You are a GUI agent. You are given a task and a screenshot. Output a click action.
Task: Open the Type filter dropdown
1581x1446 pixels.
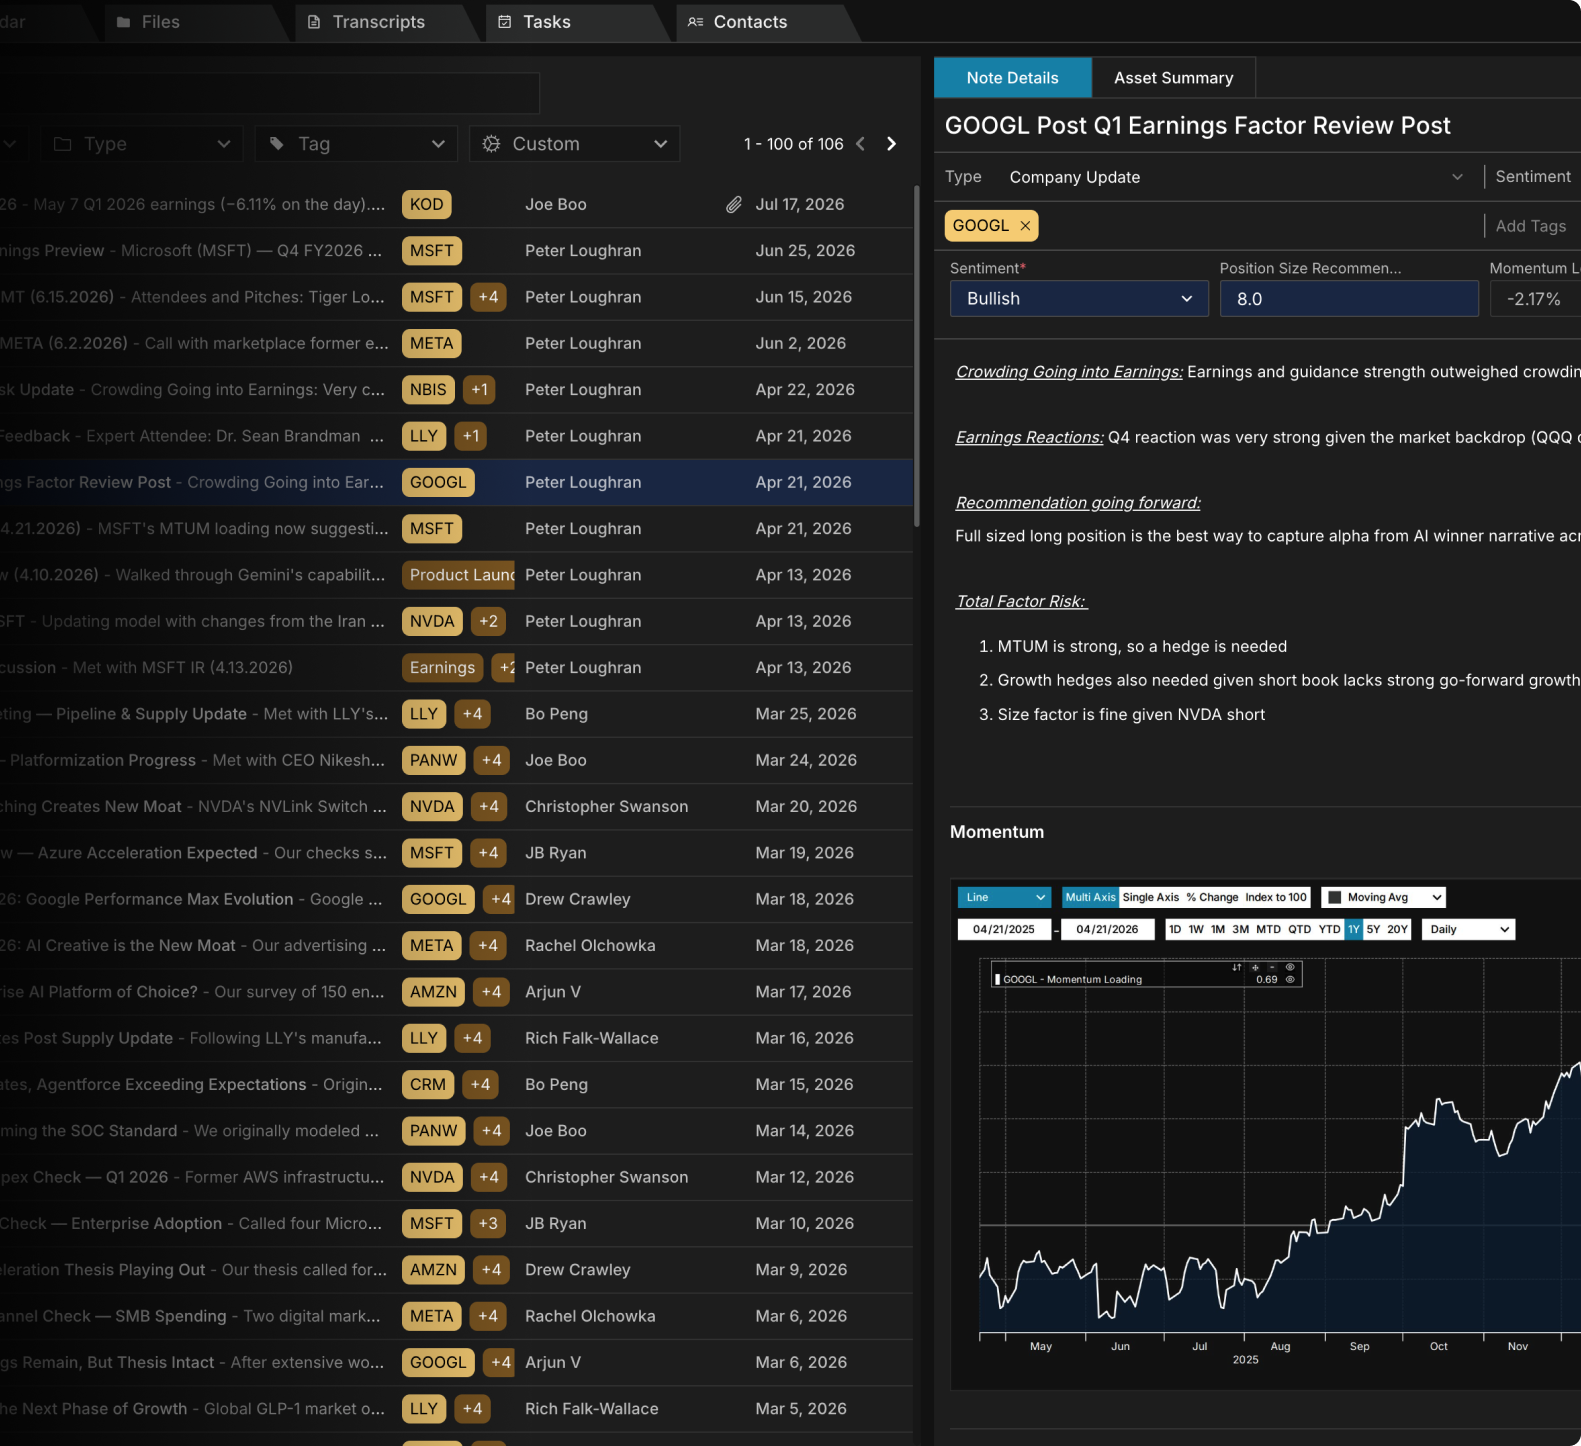pos(142,144)
